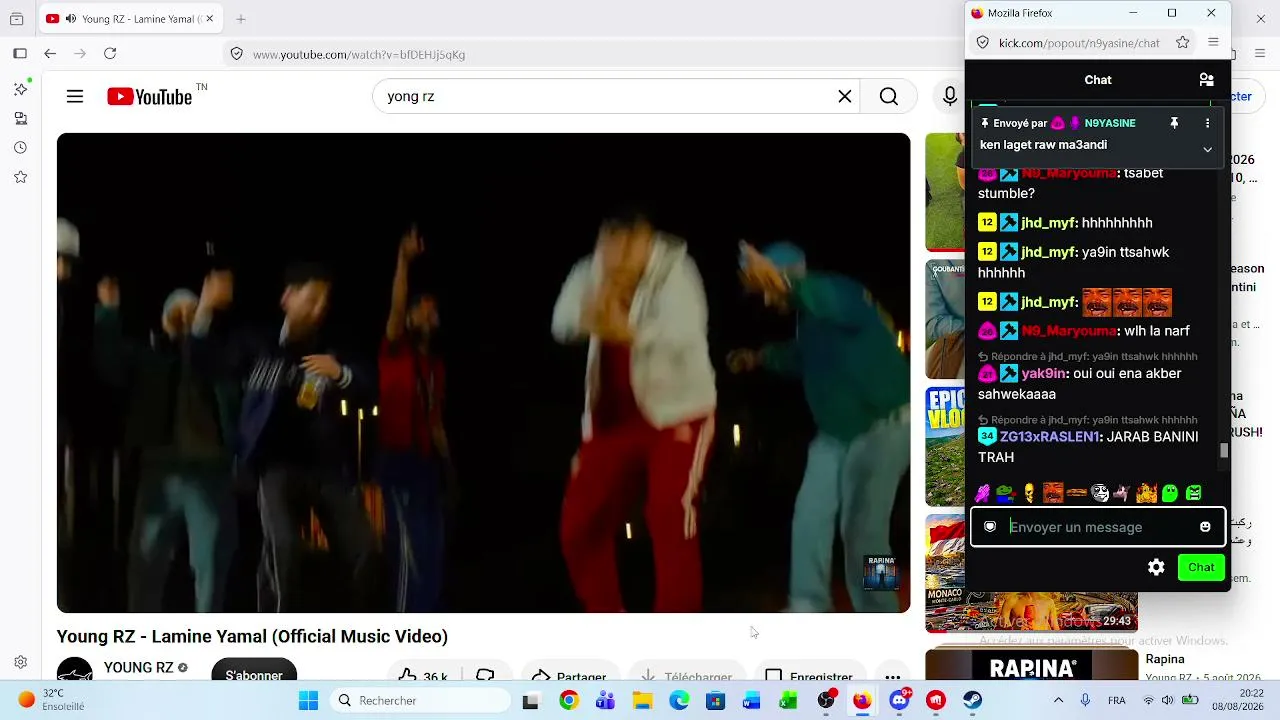
Task: Send message with green Chat button
Action: (x=1201, y=567)
